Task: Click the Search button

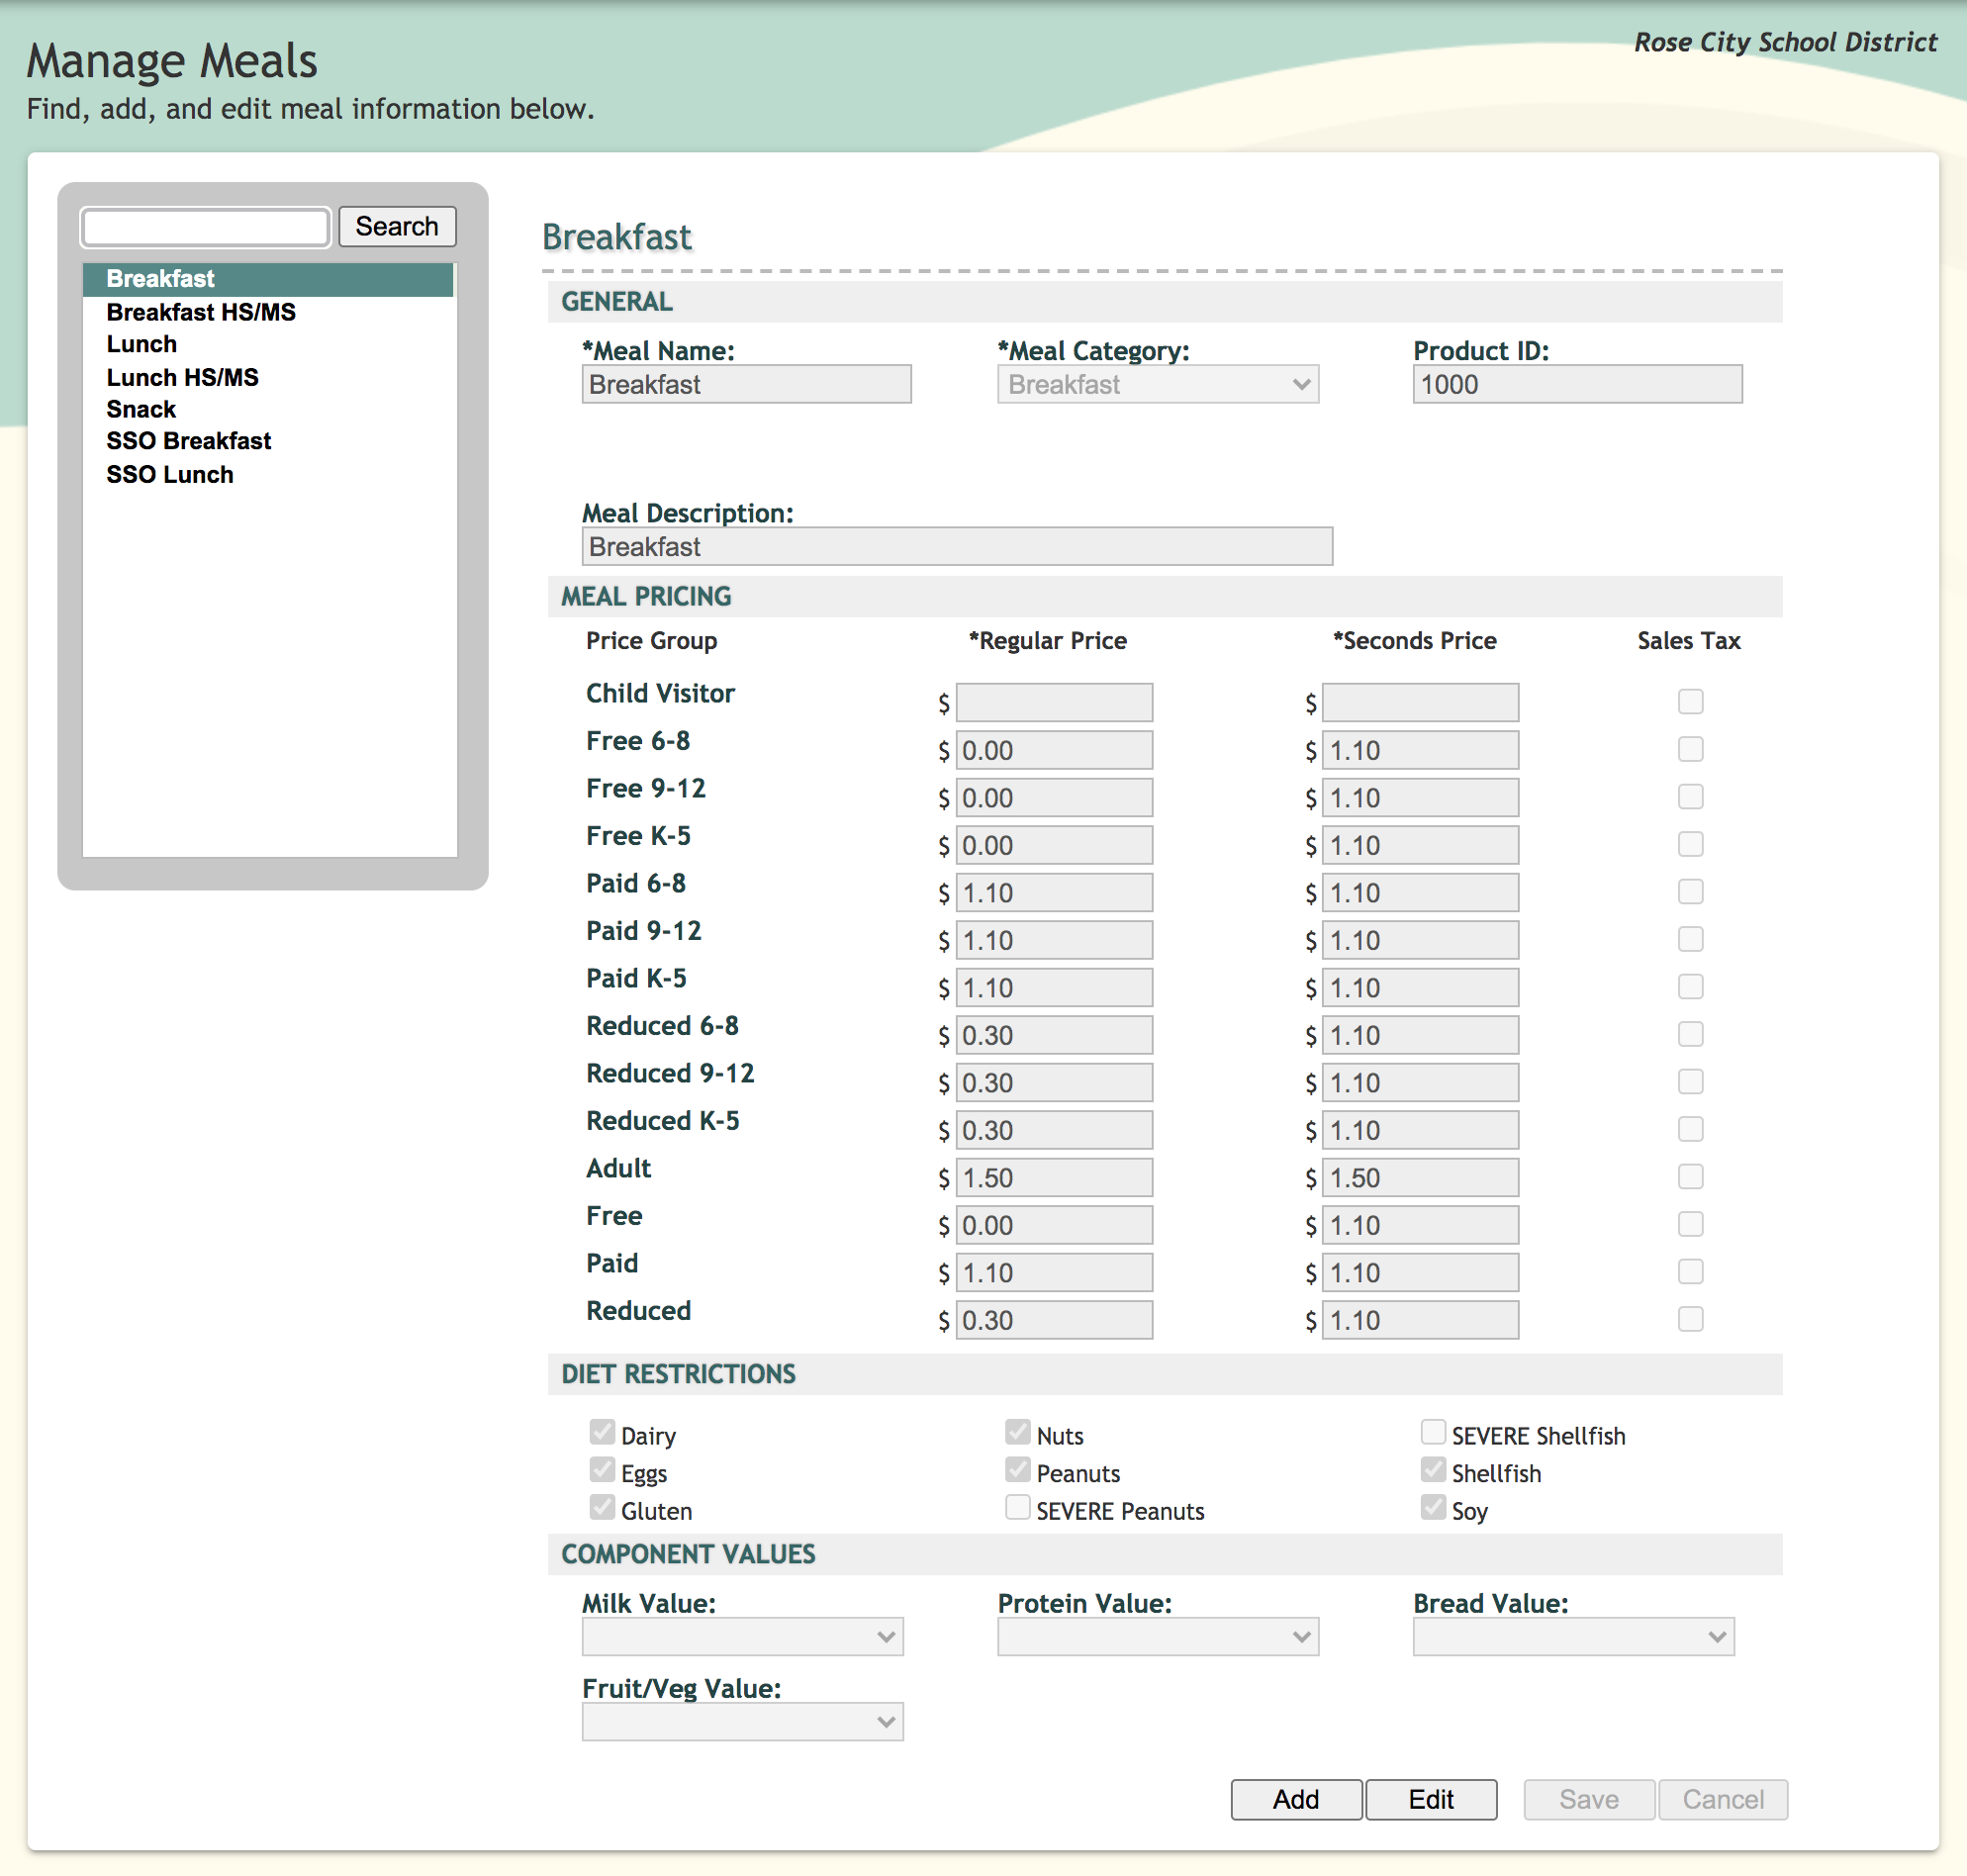Action: coord(396,227)
